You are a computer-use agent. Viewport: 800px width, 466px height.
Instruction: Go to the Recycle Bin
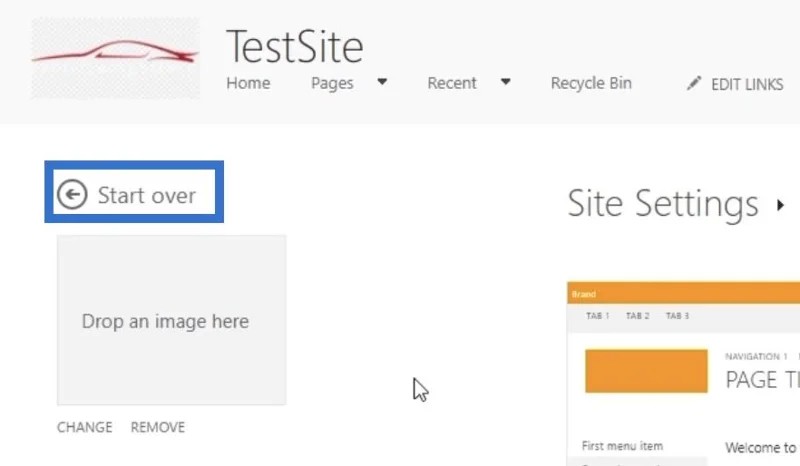[x=591, y=83]
